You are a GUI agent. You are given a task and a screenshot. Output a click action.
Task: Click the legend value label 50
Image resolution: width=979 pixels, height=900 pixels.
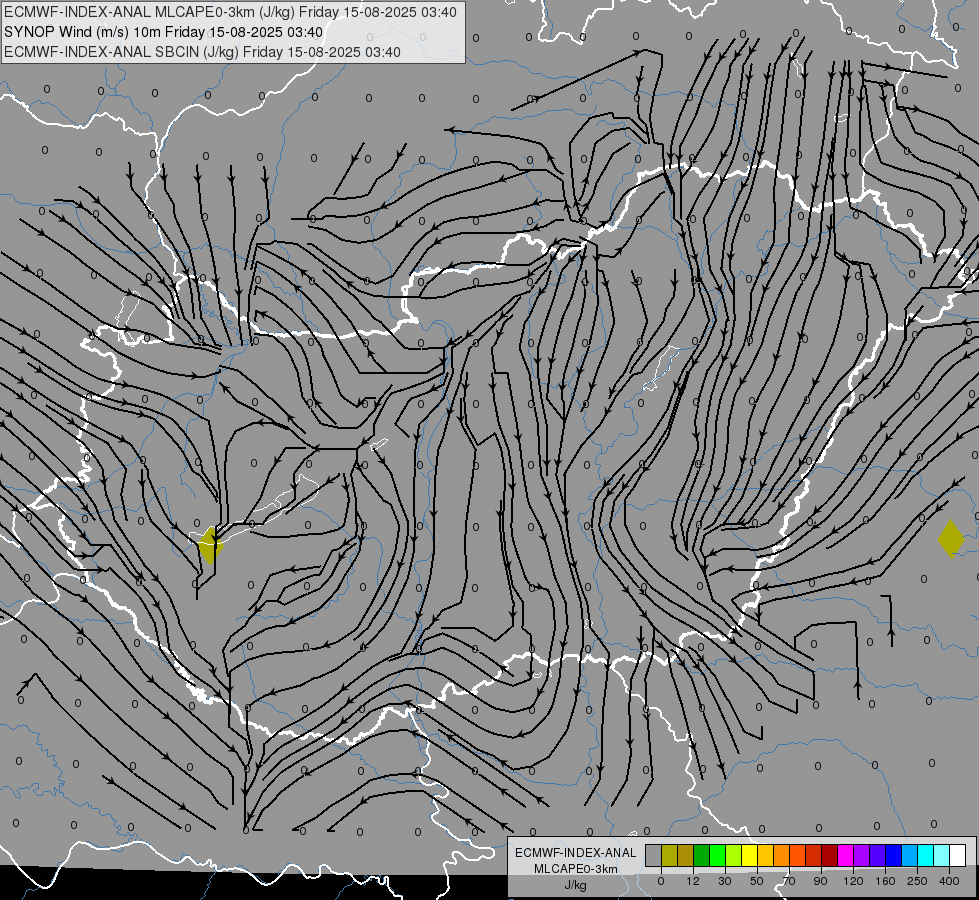point(757,881)
